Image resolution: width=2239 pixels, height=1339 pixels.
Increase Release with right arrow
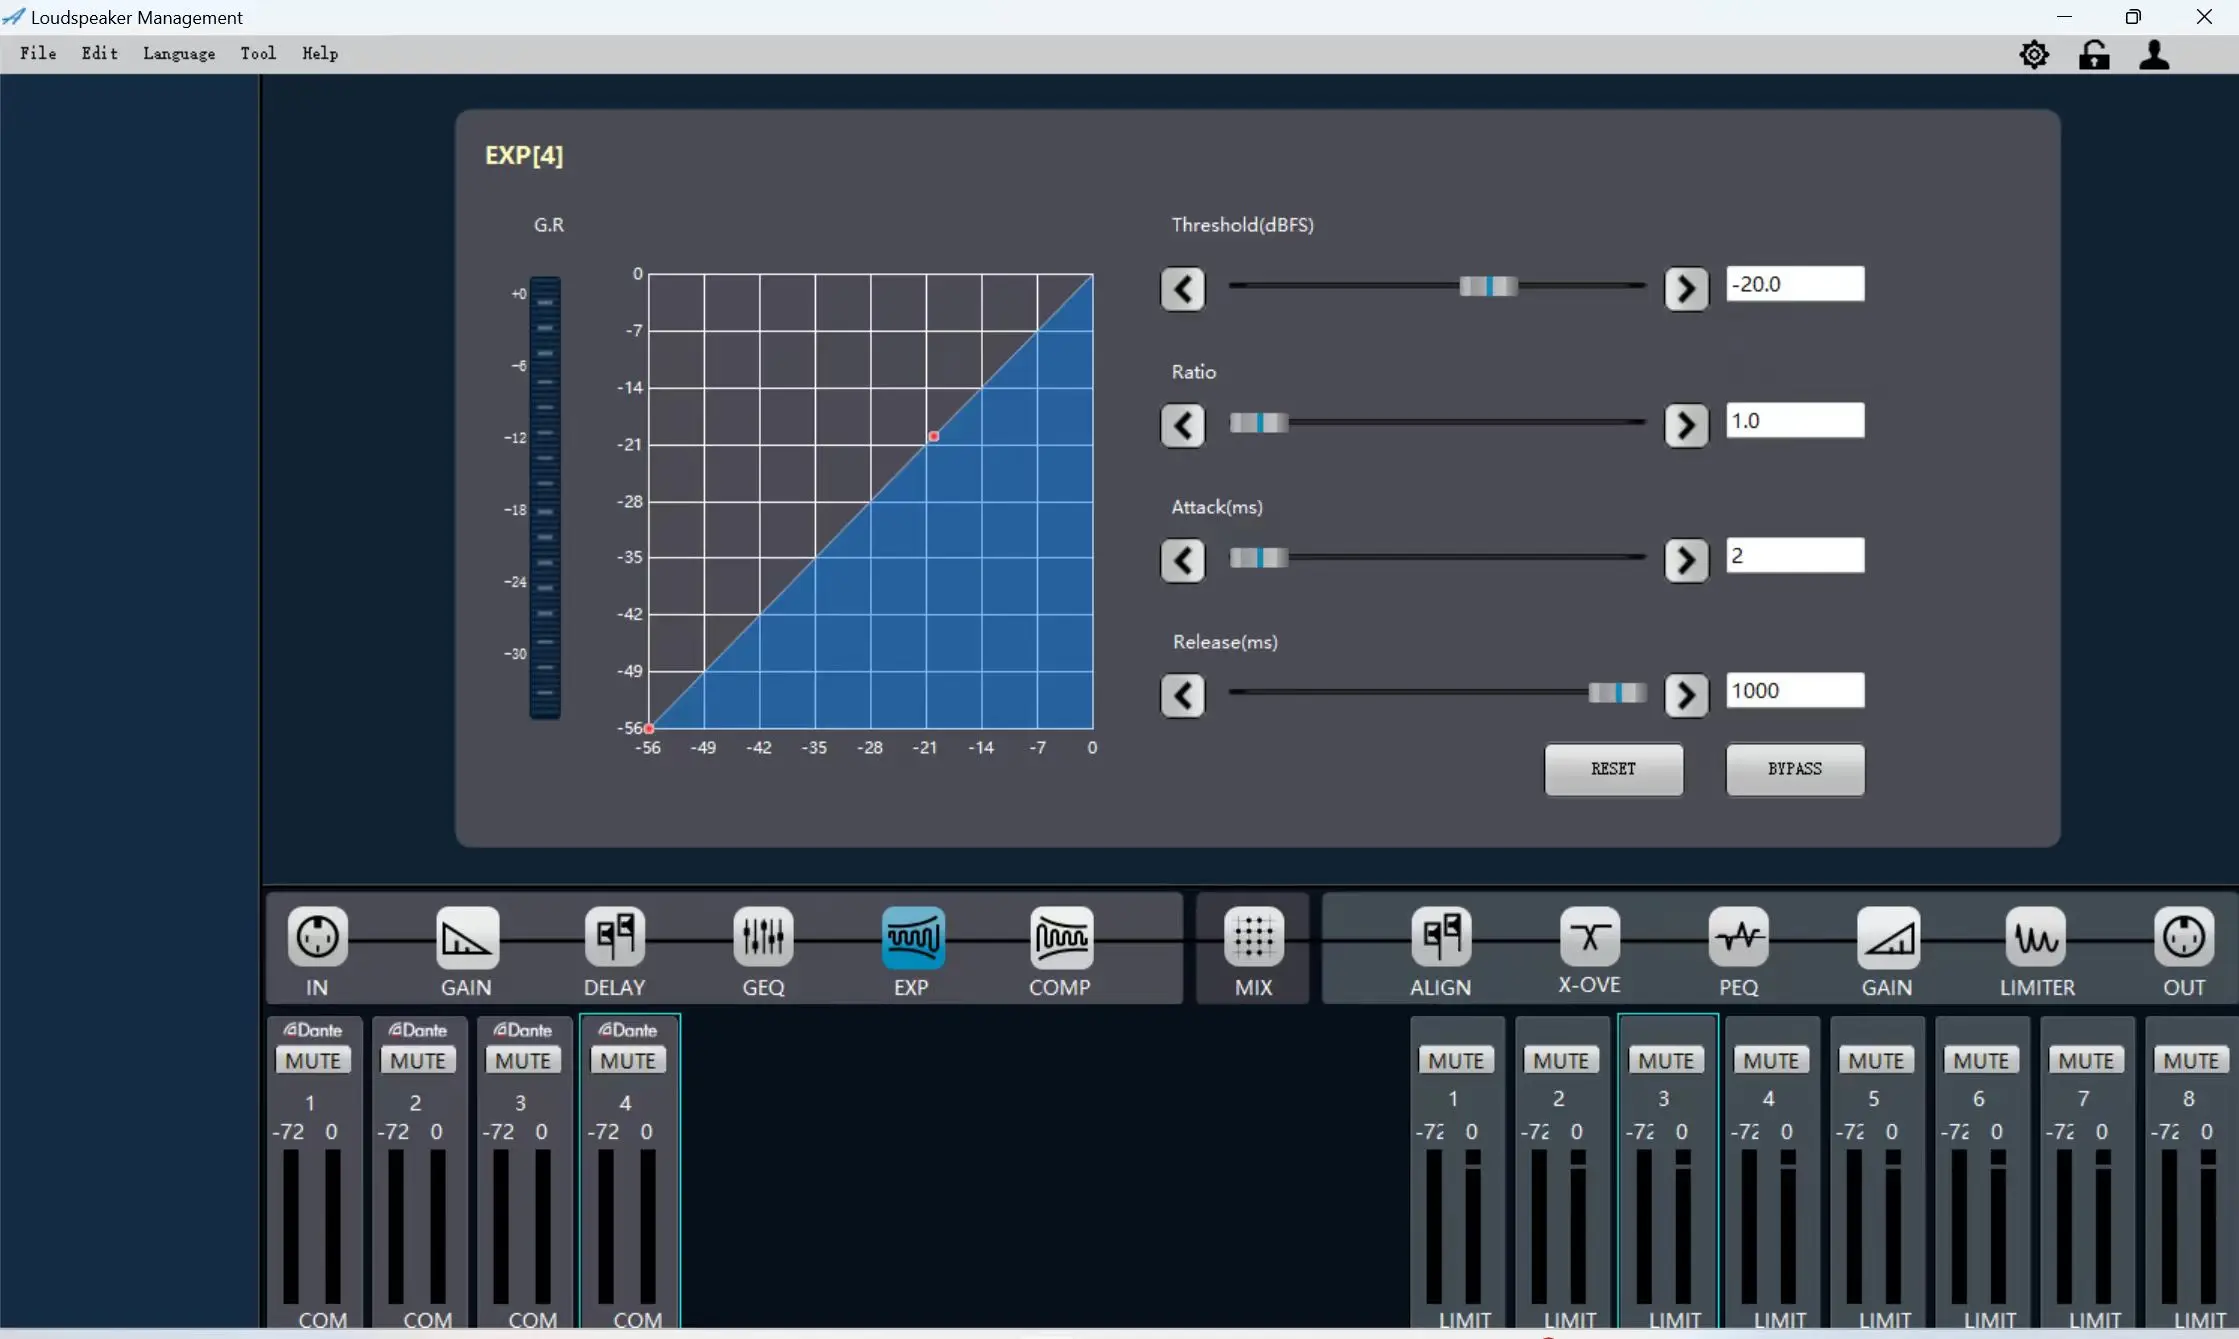point(1687,695)
